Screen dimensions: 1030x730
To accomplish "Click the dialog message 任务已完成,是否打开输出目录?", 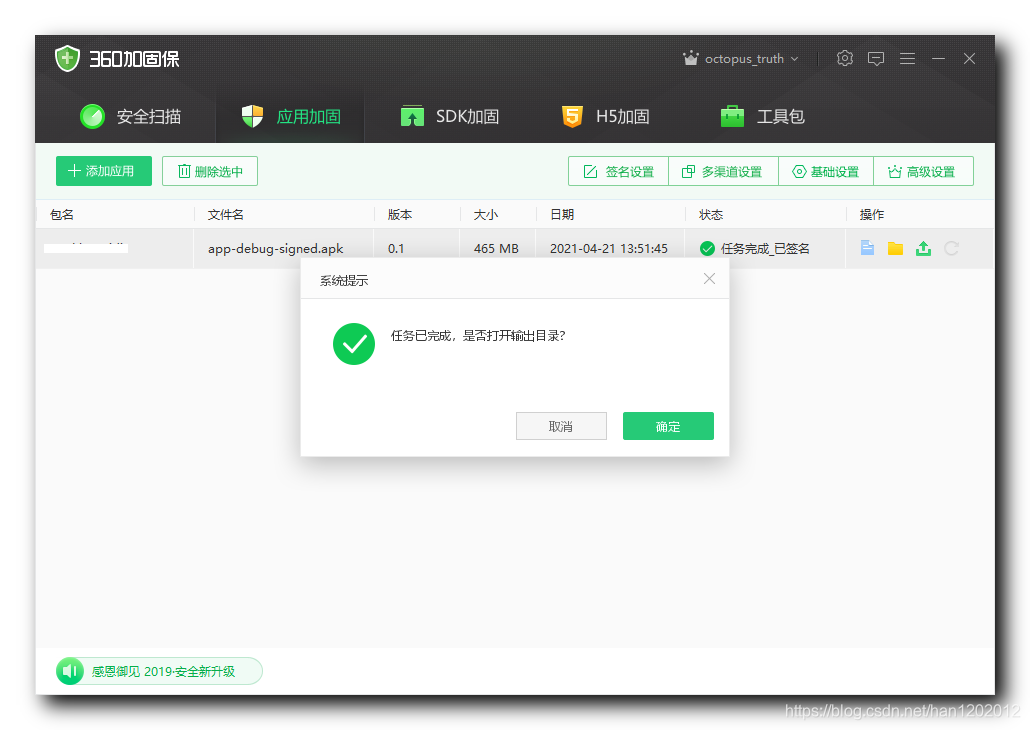I will click(478, 336).
